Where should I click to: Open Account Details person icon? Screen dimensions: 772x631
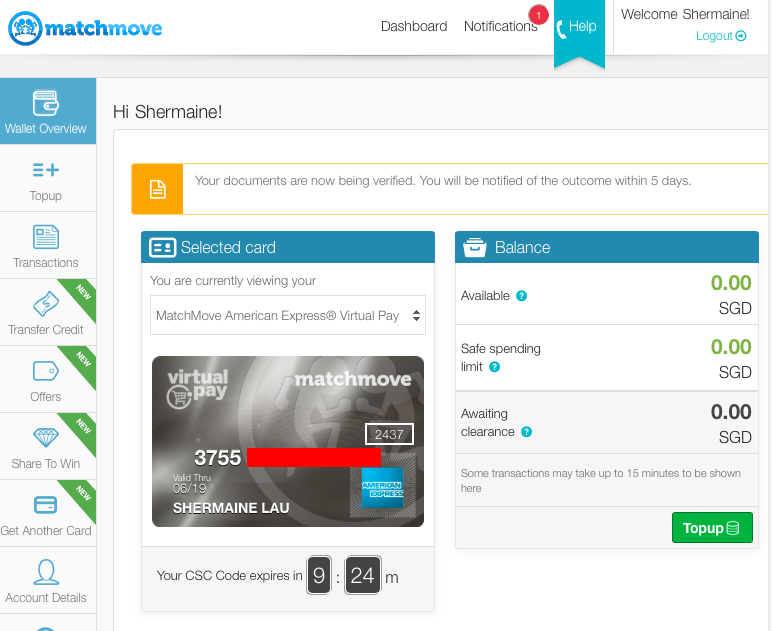click(x=46, y=572)
